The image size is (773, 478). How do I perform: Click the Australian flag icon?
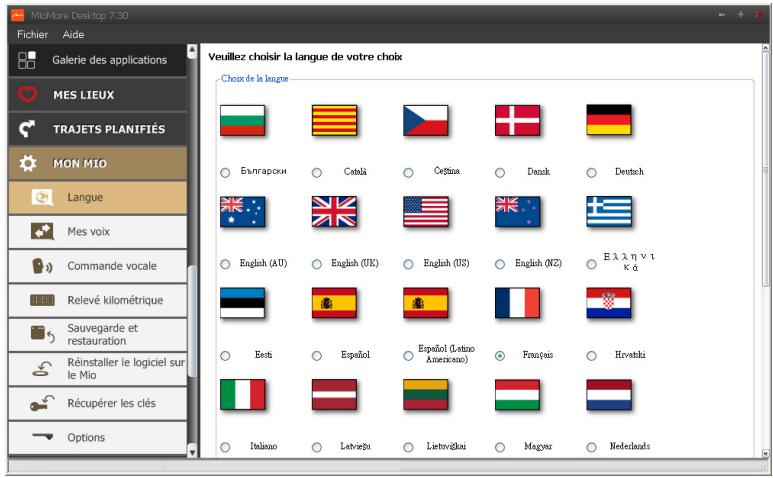click(x=243, y=212)
